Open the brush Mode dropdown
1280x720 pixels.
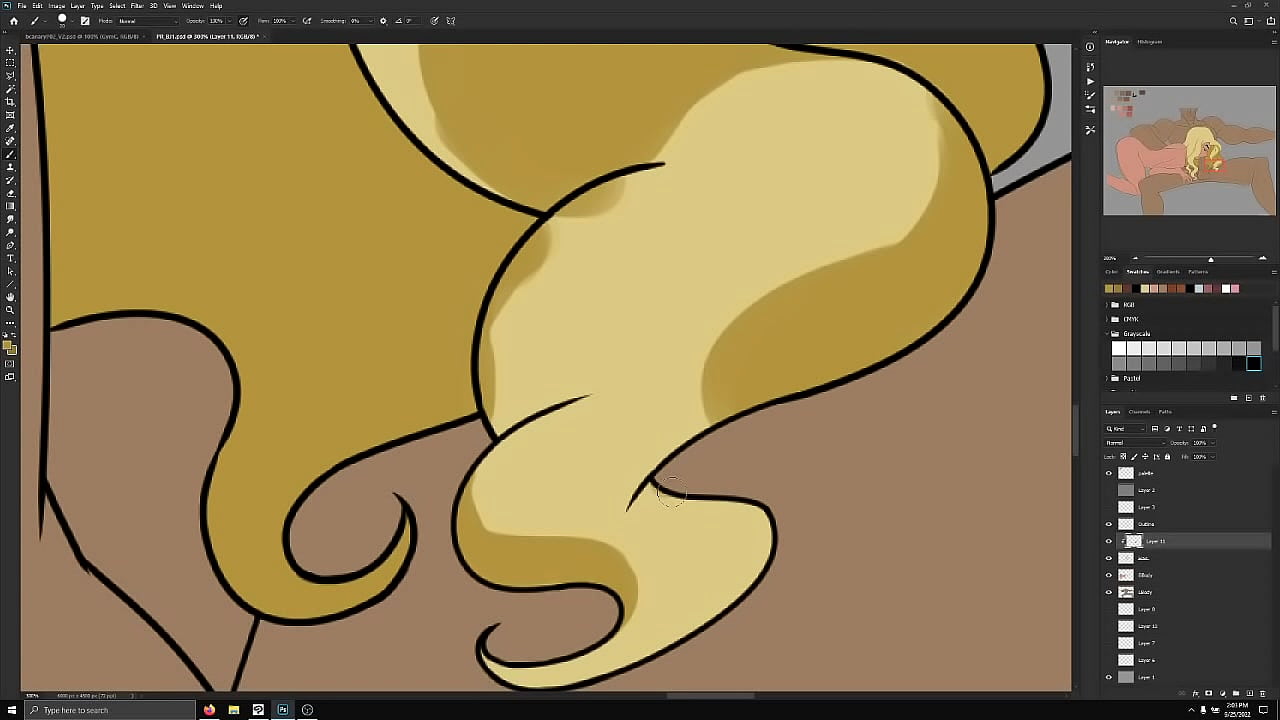tap(147, 21)
